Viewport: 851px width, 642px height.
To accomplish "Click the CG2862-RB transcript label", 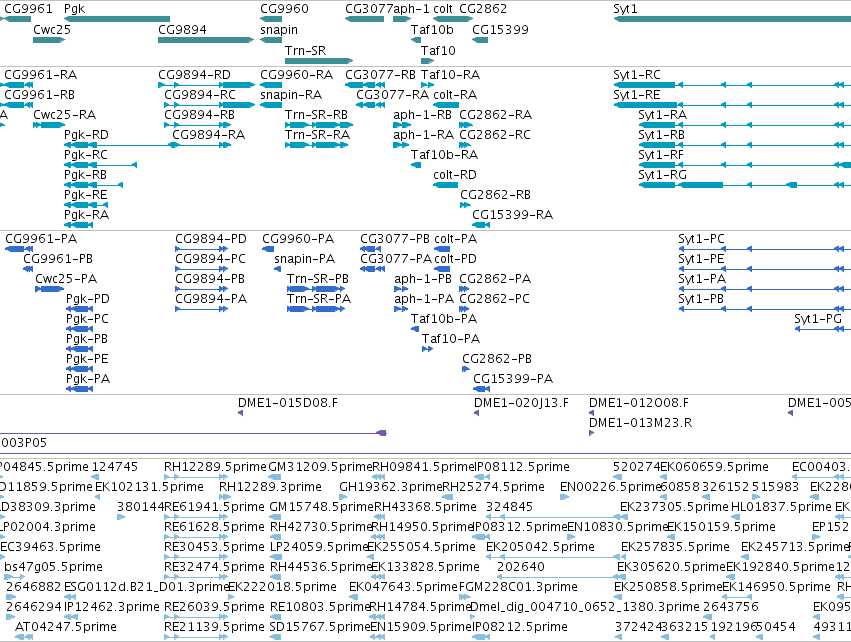I will pyautogui.click(x=496, y=195).
